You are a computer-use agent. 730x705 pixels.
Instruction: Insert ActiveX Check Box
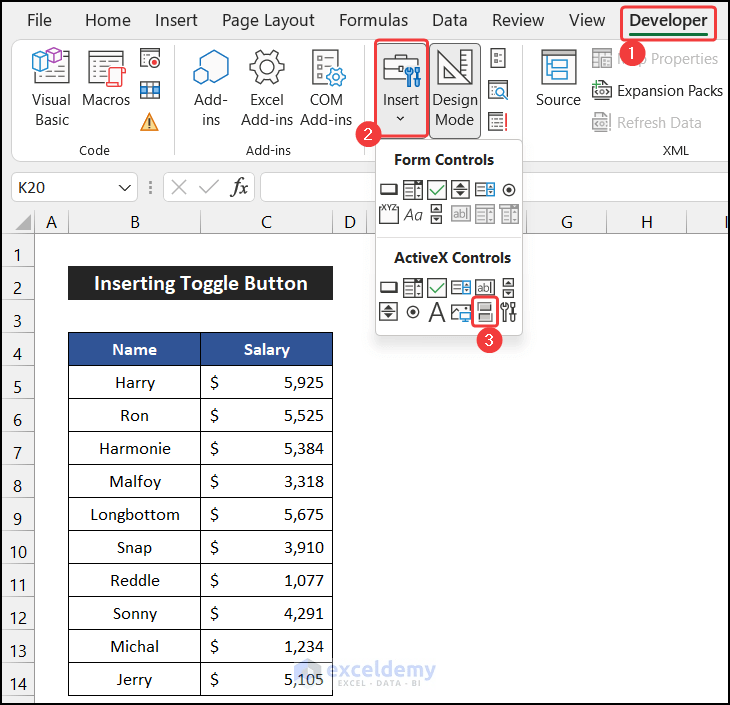pyautogui.click(x=437, y=288)
